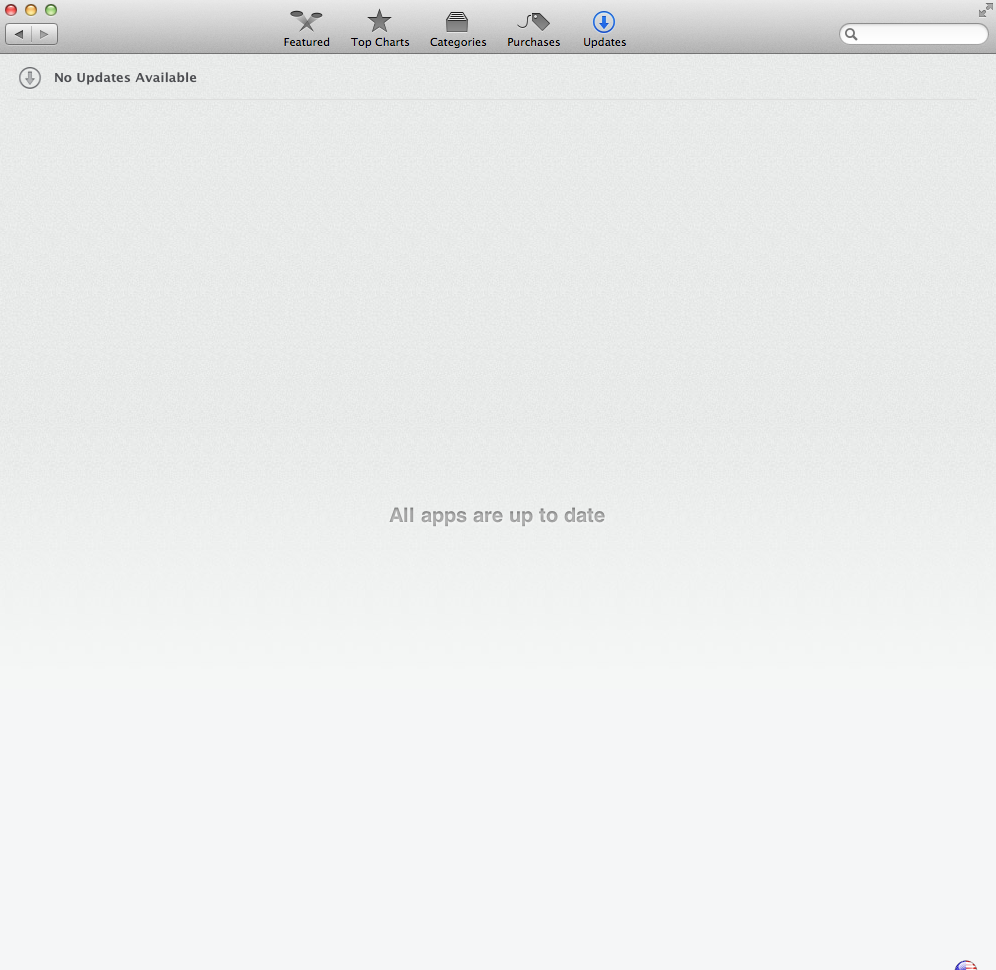Open the Featured section
This screenshot has height=970, width=996.
point(306,29)
